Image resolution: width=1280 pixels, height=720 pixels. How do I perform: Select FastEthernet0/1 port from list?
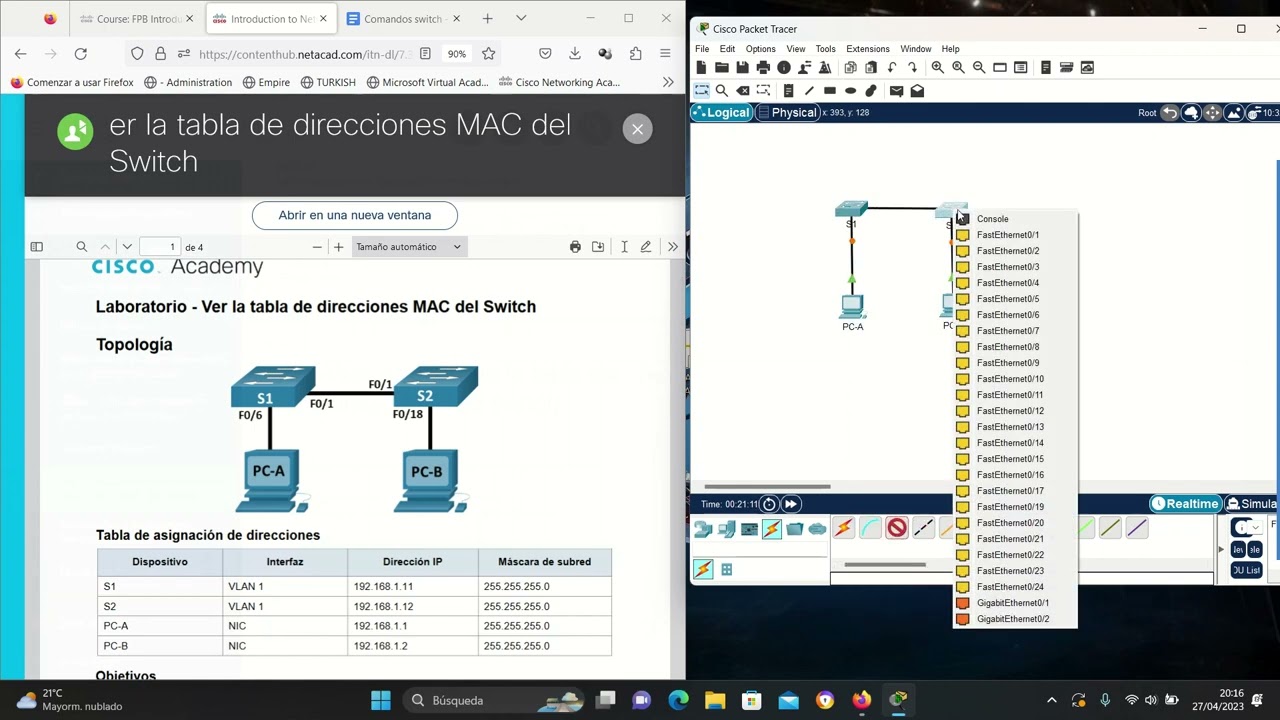point(1015,235)
